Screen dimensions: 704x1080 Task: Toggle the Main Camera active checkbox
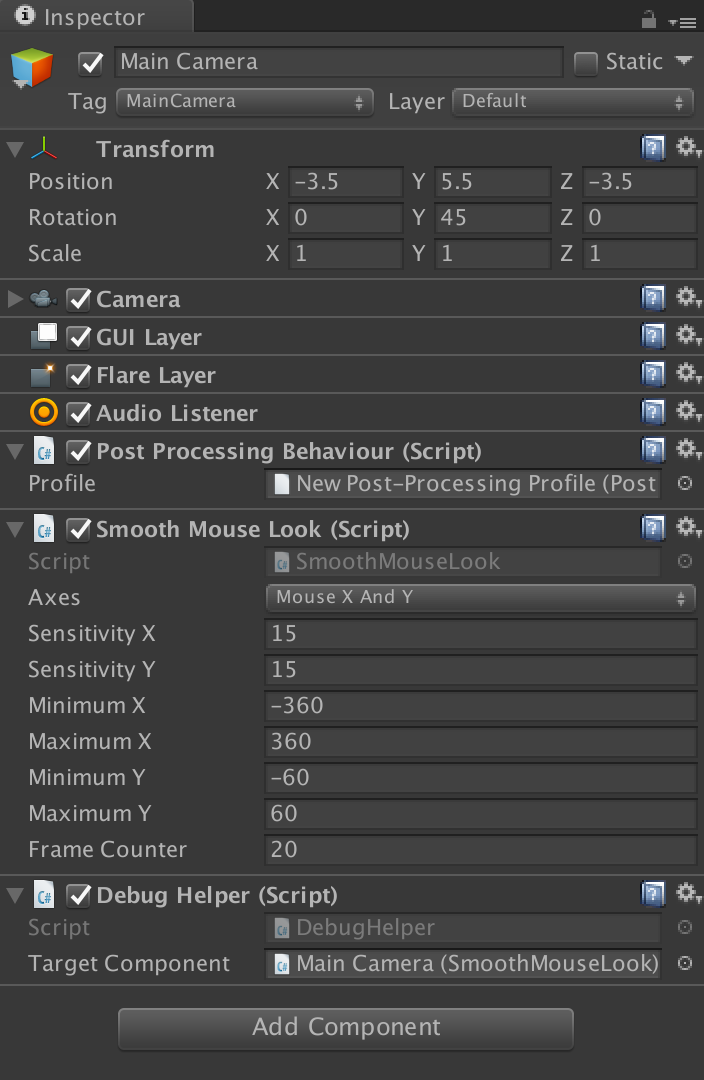tap(90, 64)
